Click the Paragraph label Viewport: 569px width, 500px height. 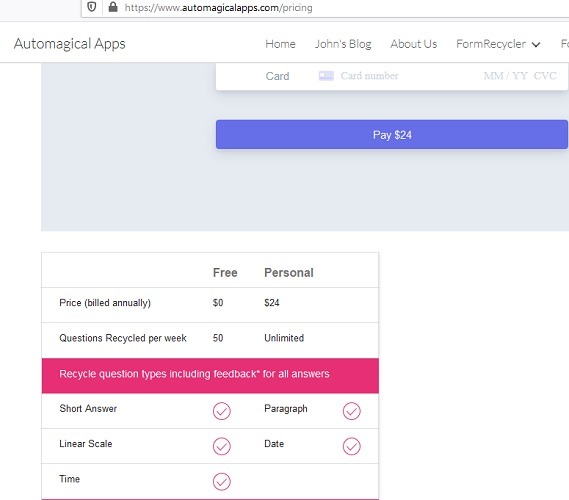coord(286,409)
